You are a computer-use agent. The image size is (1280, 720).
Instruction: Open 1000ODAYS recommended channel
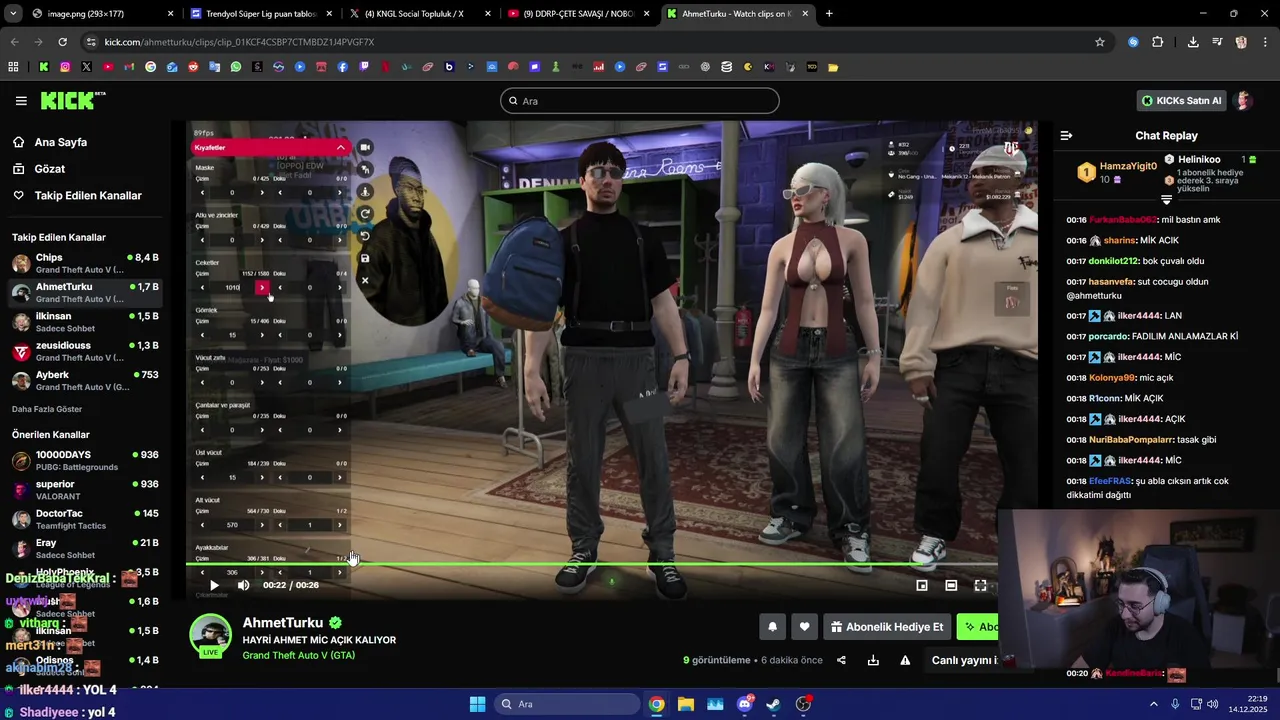[x=85, y=460]
